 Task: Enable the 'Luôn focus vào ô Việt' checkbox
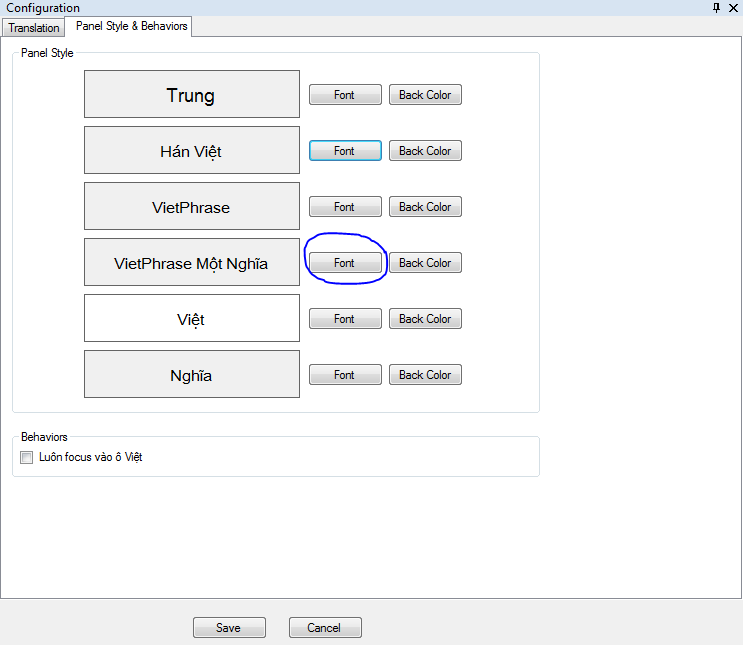(x=27, y=458)
